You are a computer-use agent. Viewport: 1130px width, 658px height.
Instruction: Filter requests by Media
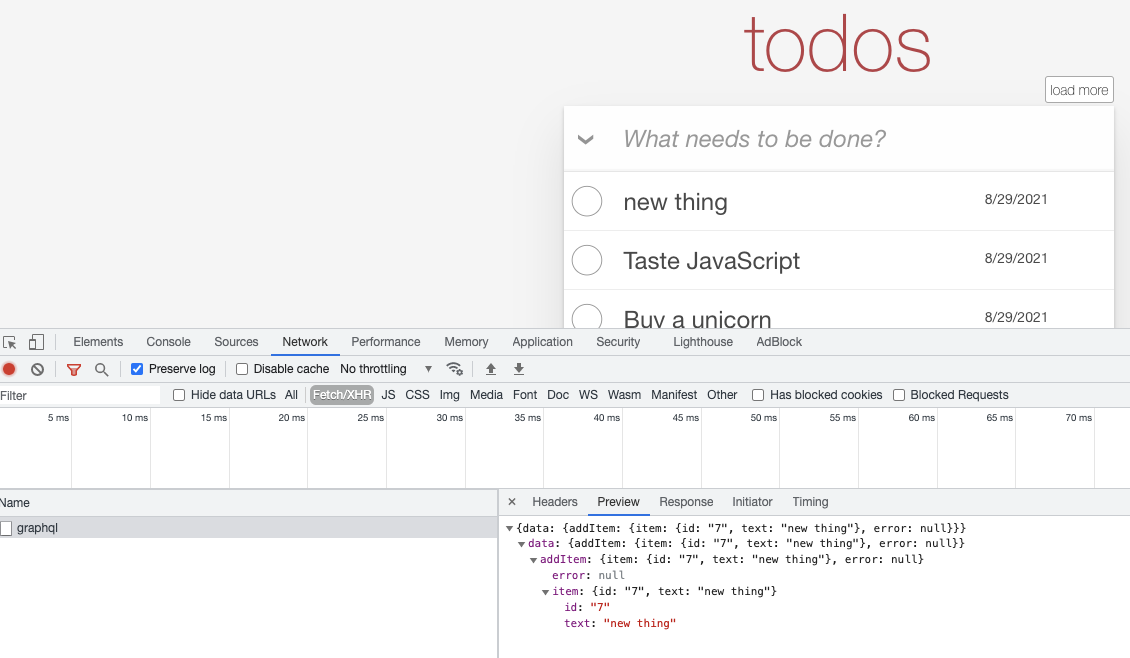tap(486, 395)
